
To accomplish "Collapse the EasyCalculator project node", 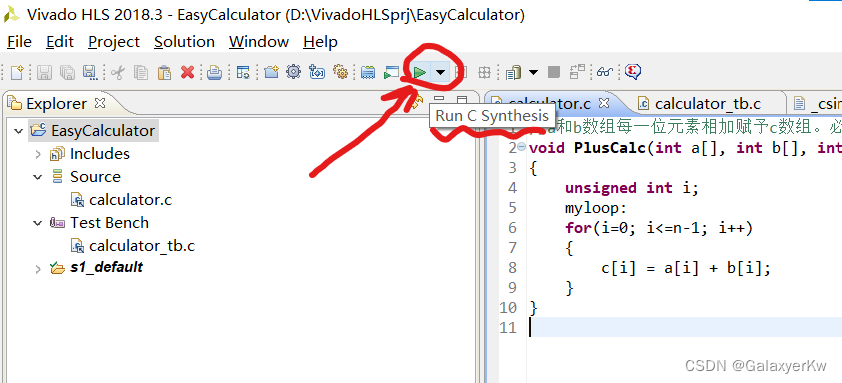I will [x=19, y=131].
